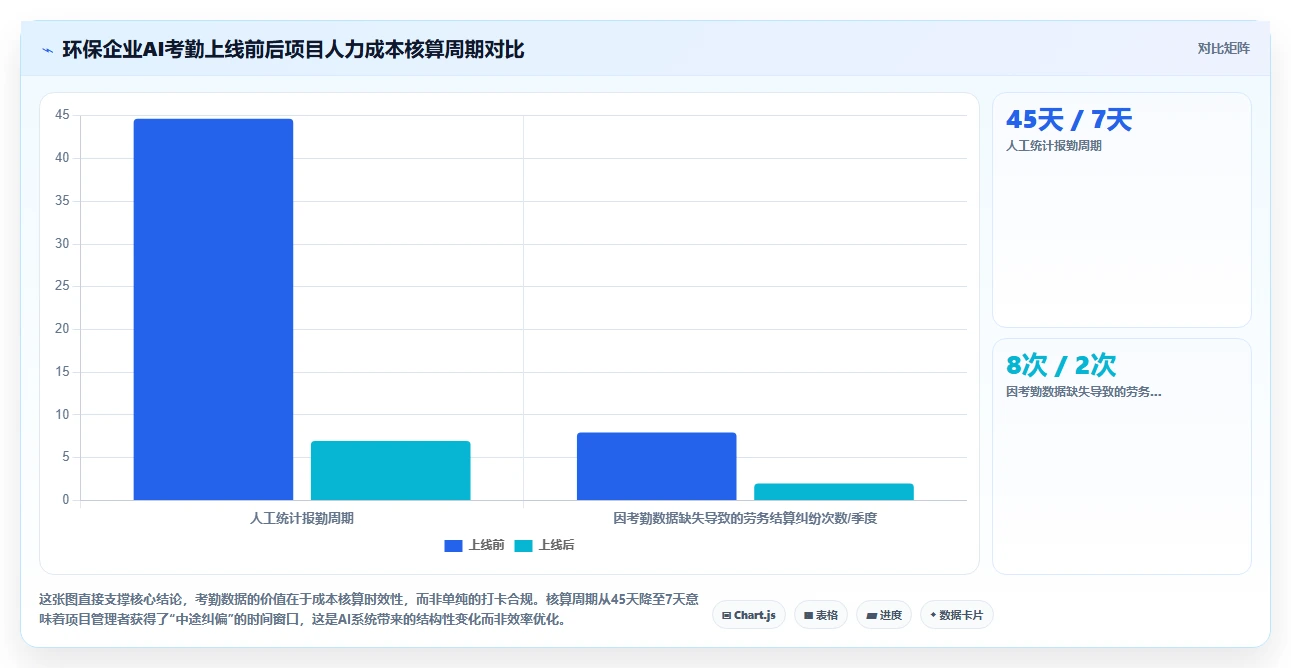The image size is (1291, 668).
Task: Click the blue bar for 劳务结算纠纷次数
Action: (656, 466)
